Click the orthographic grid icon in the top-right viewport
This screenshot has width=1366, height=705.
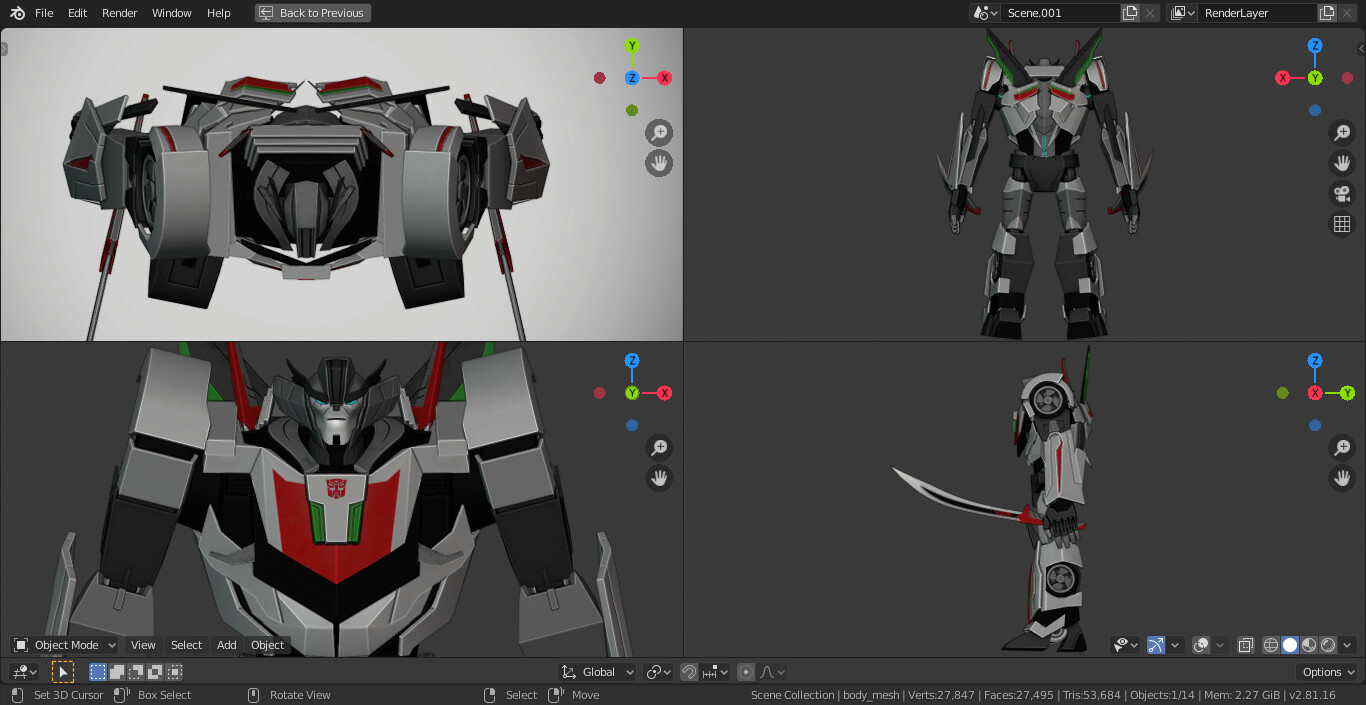click(x=1341, y=224)
